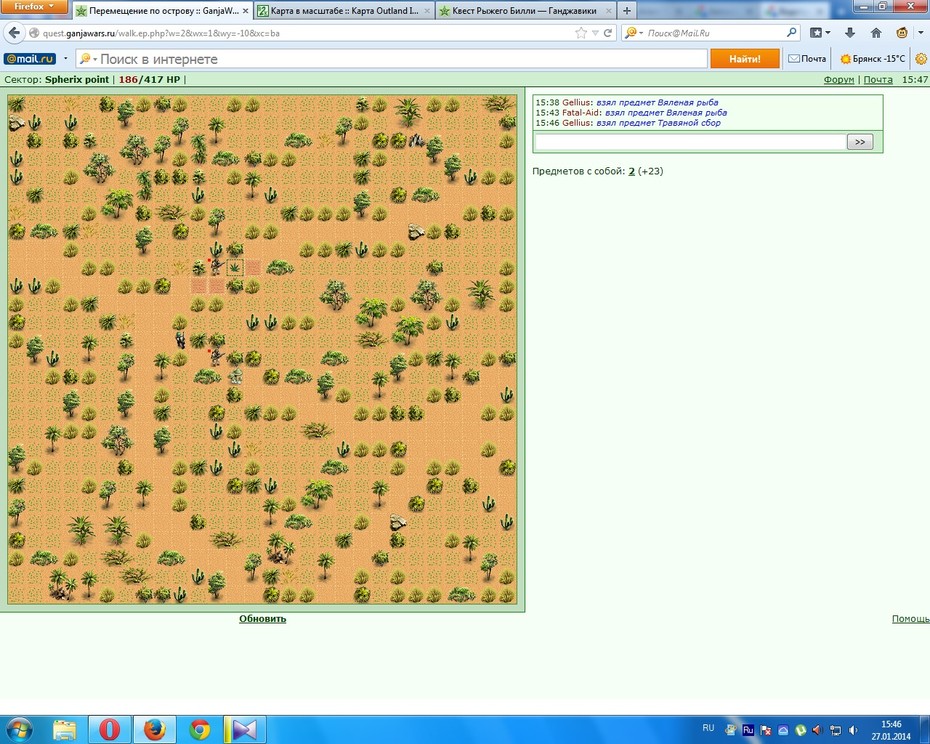Image resolution: width=930 pixels, height=744 pixels.
Task: Open the volume speaker tray icon
Action: 853,730
